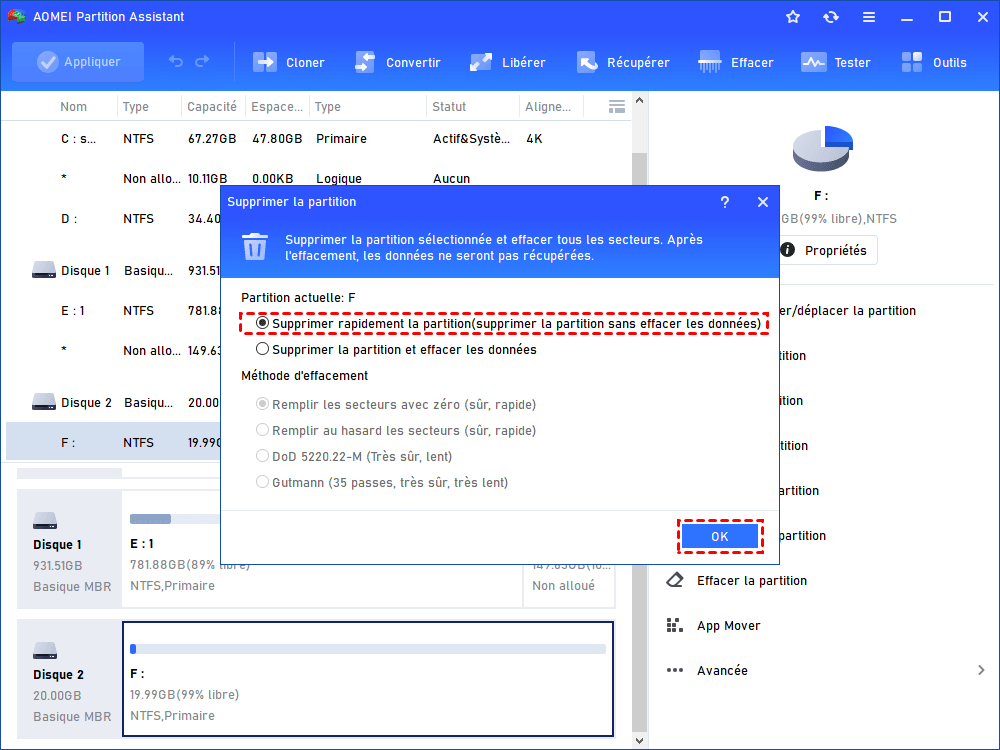Choose fill sectors with zero method
1000x750 pixels.
click(262, 404)
